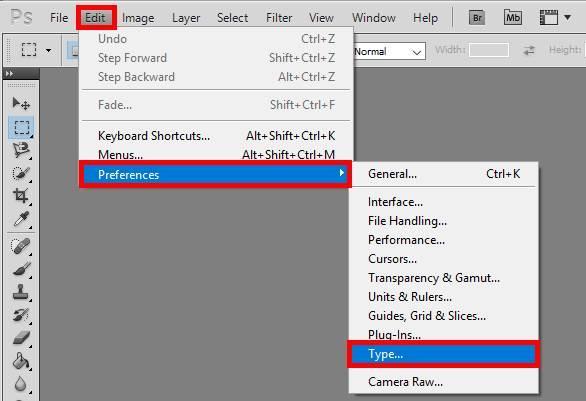This screenshot has width=586, height=401.
Task: Select the Move tool
Action: [x=21, y=104]
